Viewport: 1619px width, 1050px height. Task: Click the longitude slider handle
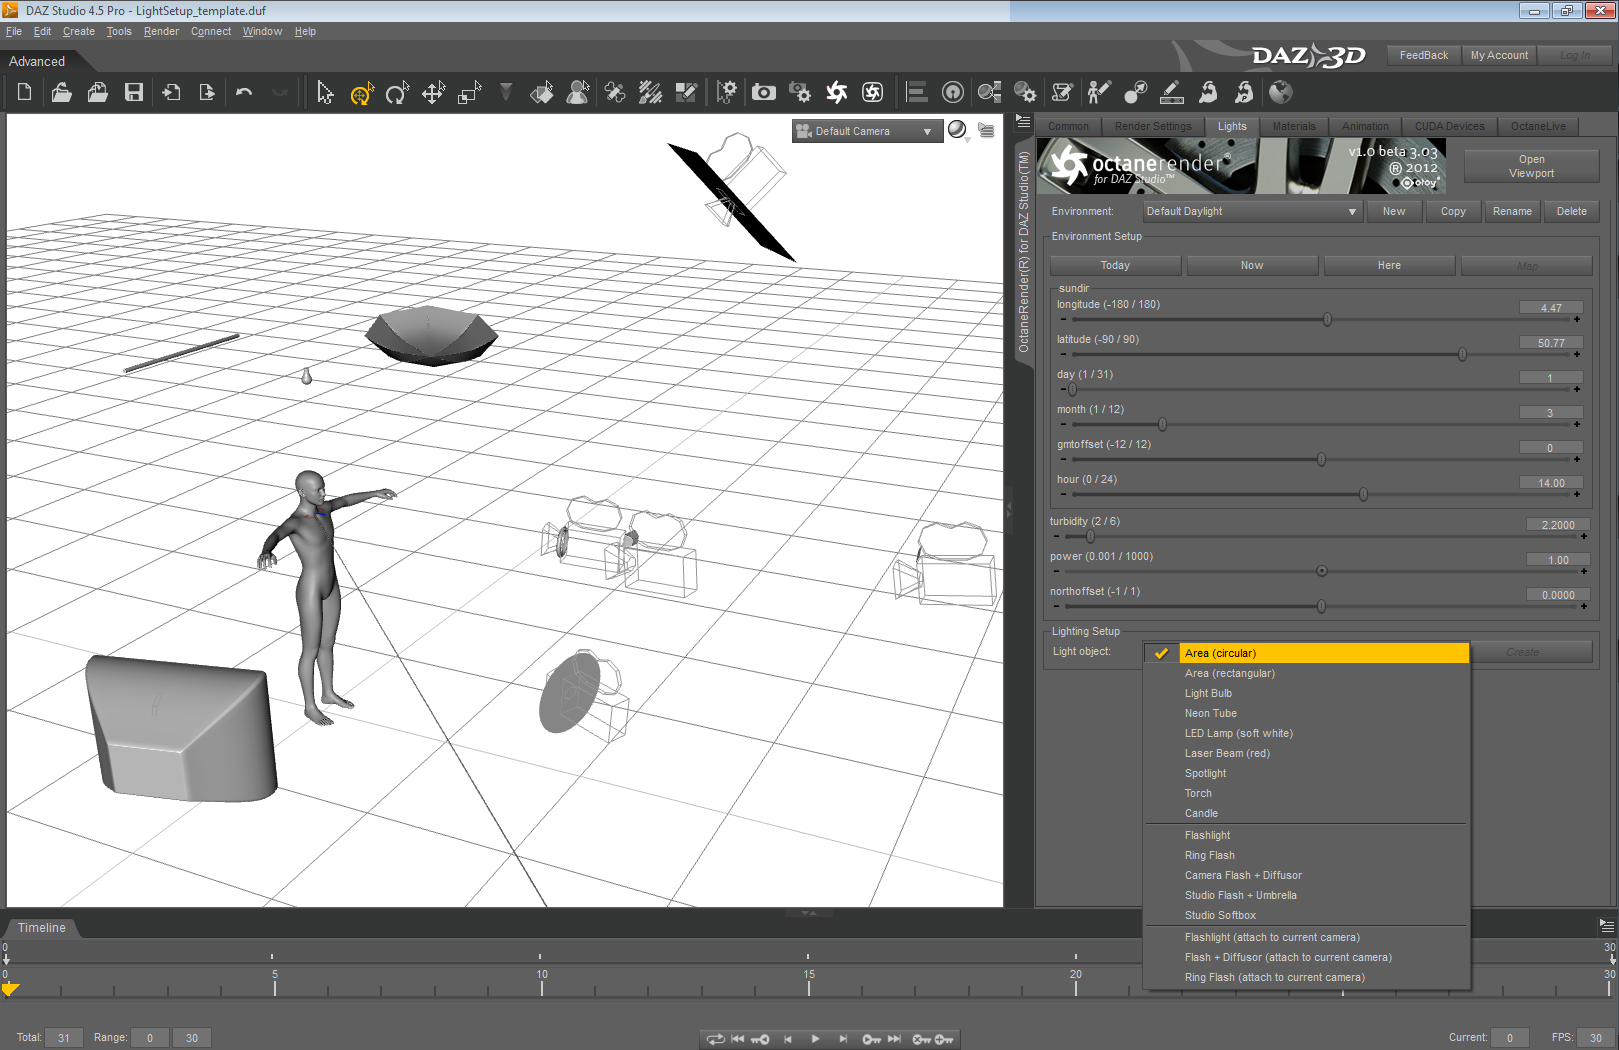coord(1327,320)
